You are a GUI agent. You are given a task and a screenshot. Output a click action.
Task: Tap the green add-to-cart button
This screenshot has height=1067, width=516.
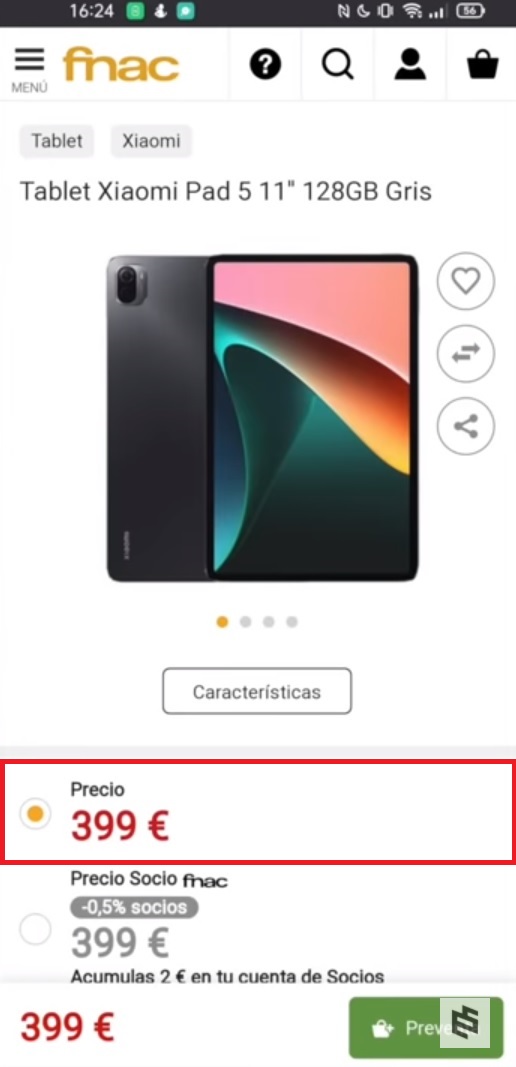click(x=426, y=1028)
